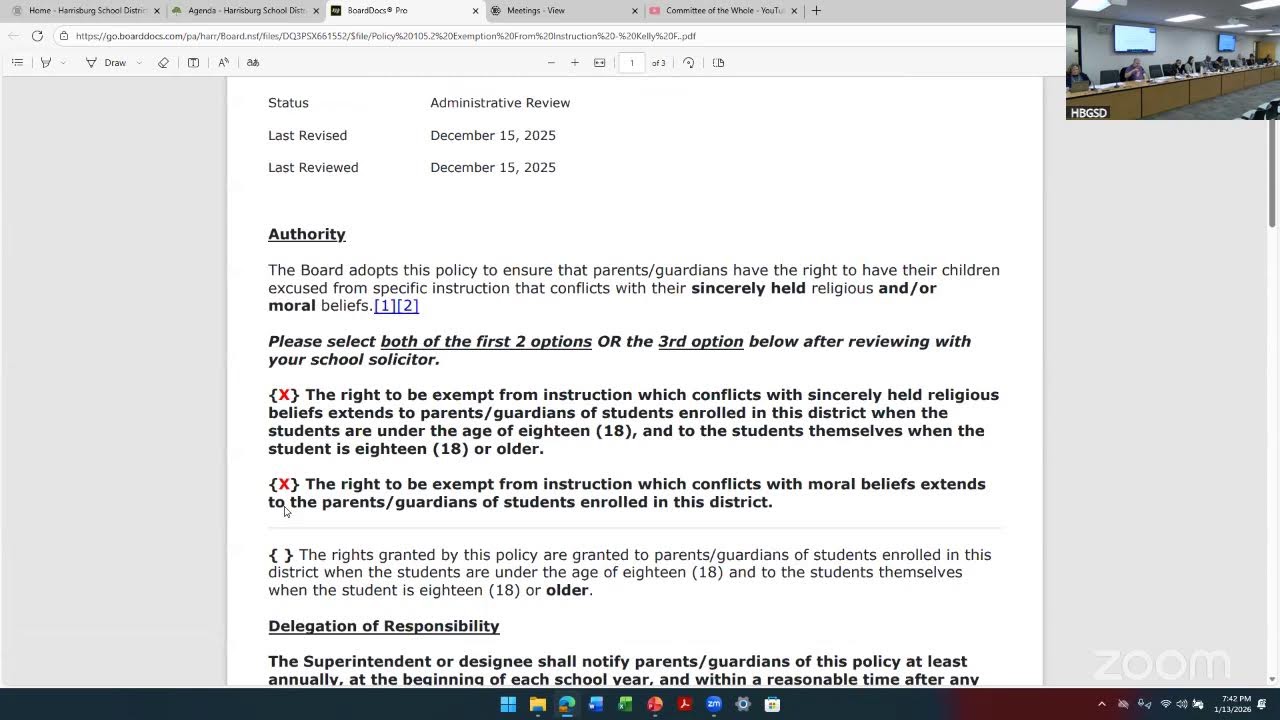The width and height of the screenshot is (1280, 720).
Task: Open the Zoom app from taskbar
Action: (x=714, y=704)
